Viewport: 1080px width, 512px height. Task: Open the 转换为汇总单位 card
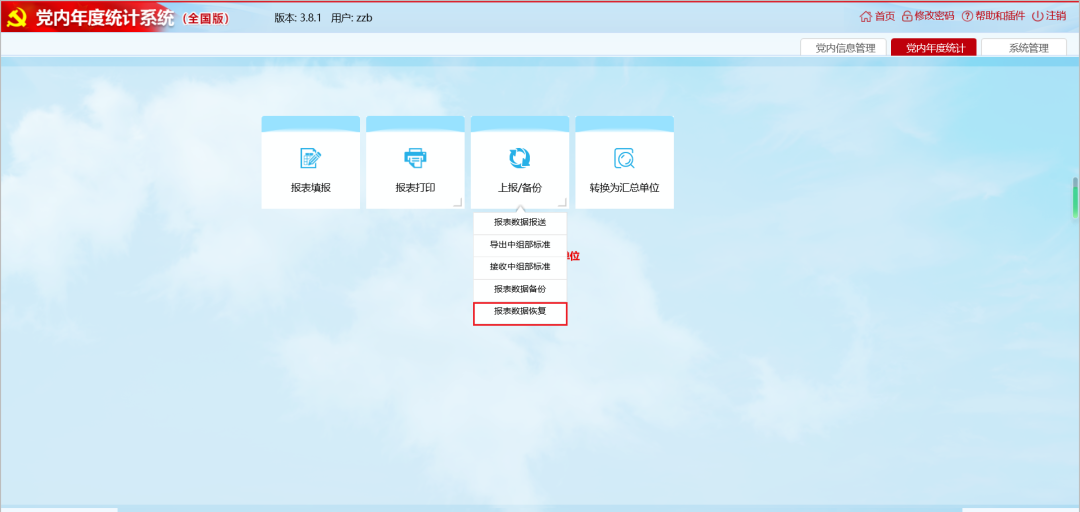pyautogui.click(x=625, y=163)
